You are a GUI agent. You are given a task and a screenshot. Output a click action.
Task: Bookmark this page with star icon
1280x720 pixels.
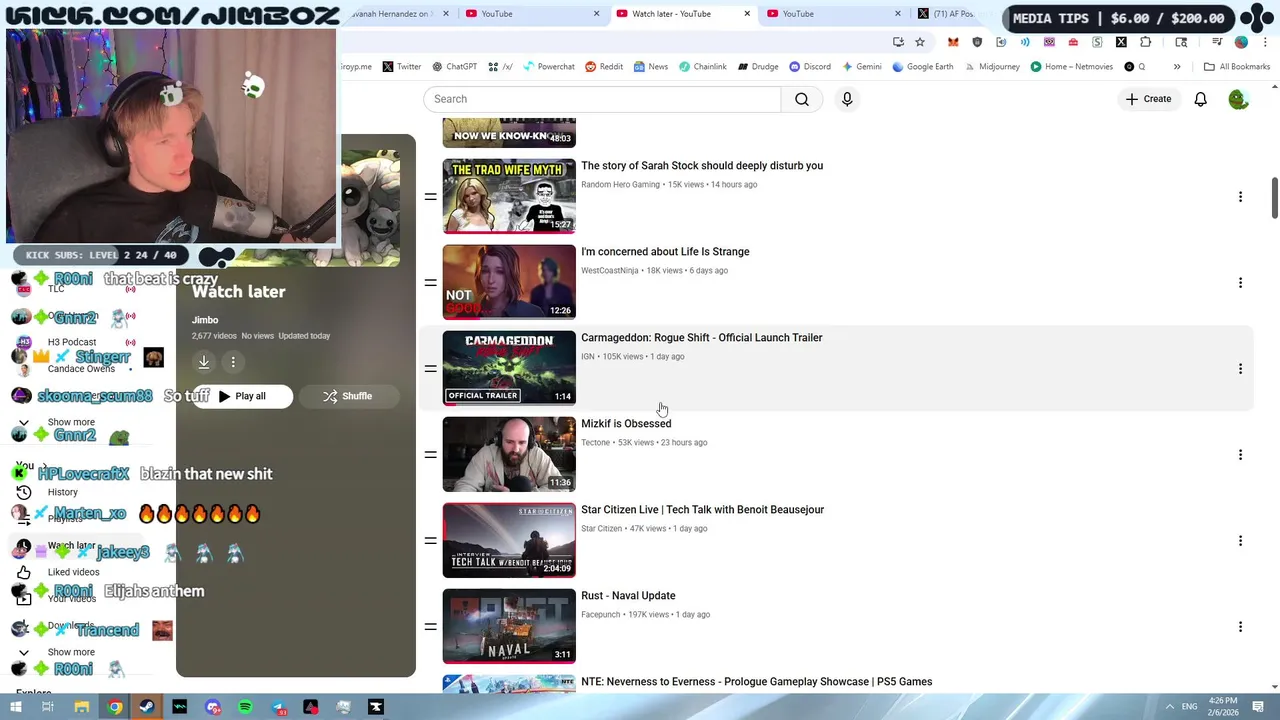[920, 42]
